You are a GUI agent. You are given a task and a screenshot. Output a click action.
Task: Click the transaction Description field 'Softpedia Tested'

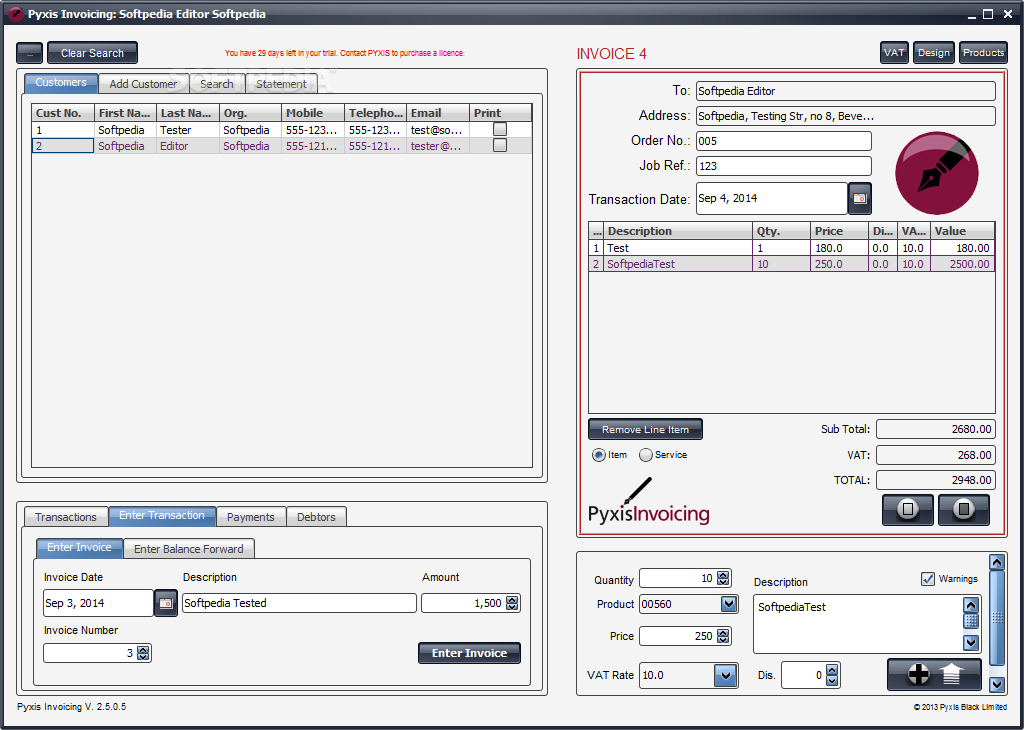[x=299, y=603]
